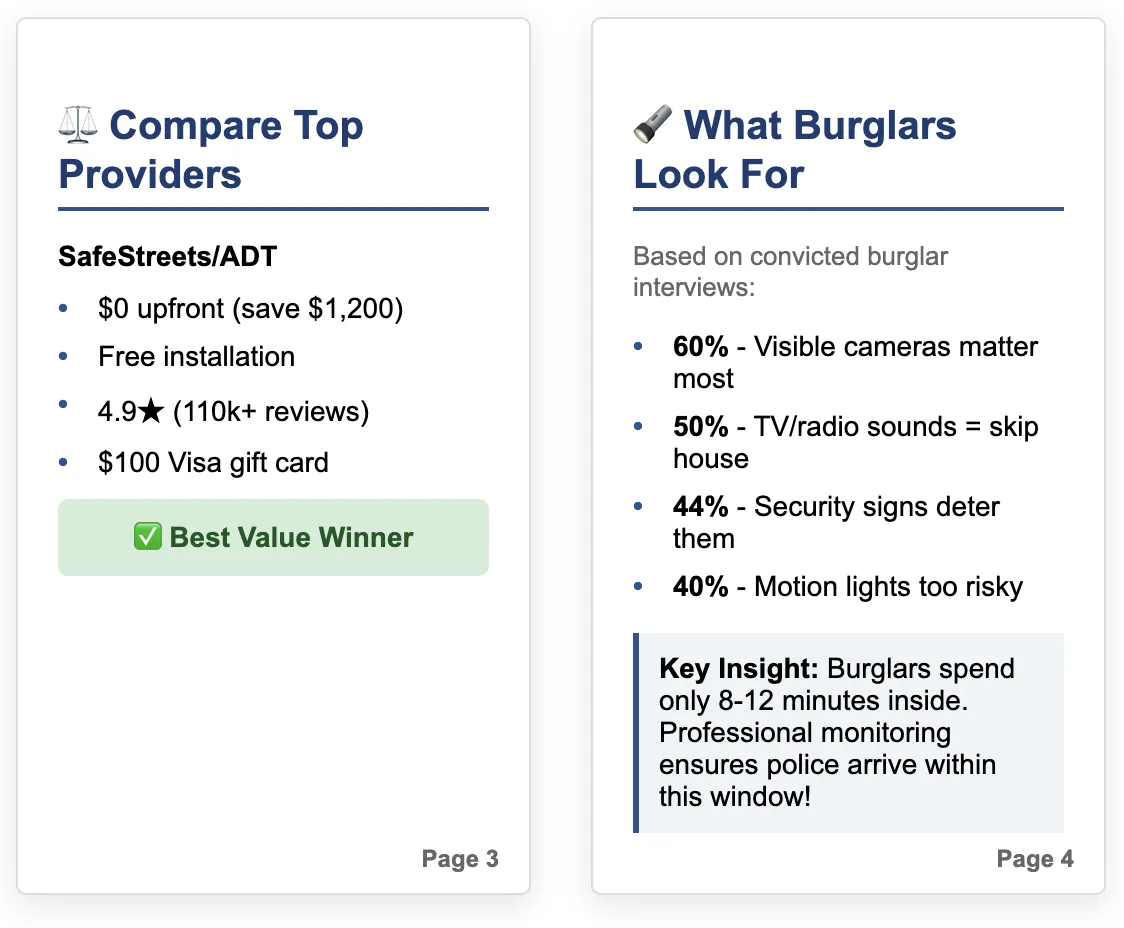
Task: Click the green checkmark icon
Action: pyautogui.click(x=148, y=537)
